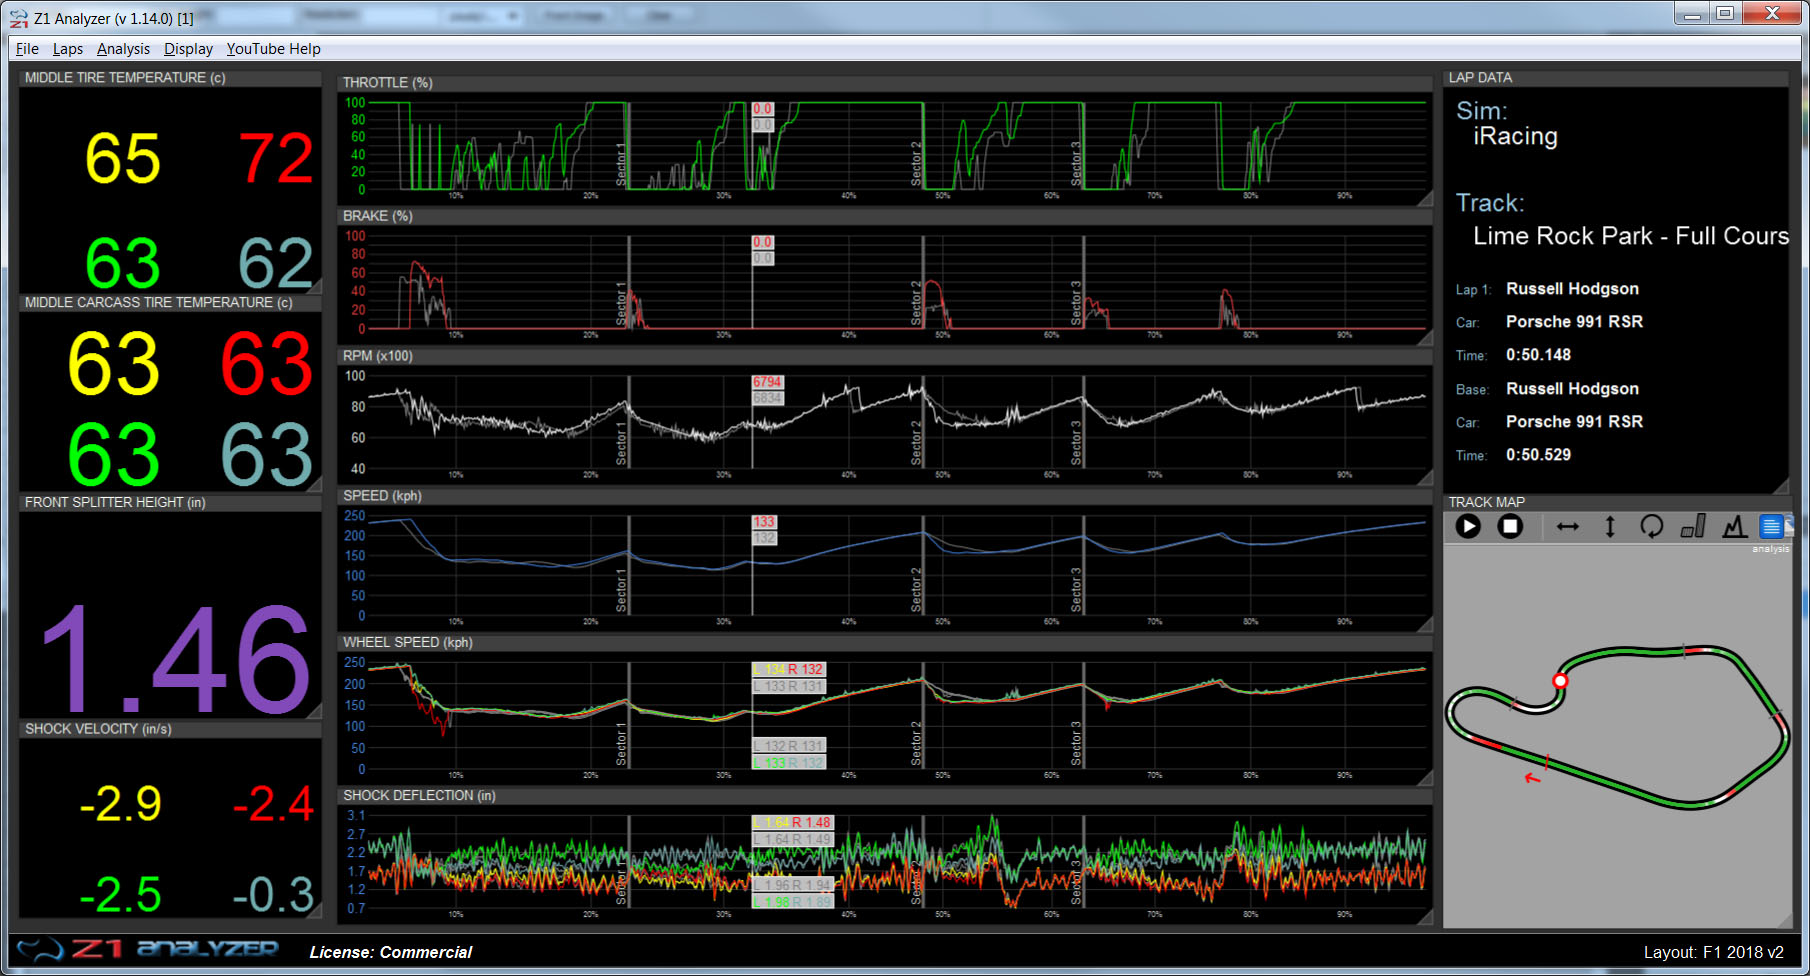The height and width of the screenshot is (976, 1810).
Task: Open the Display menu
Action: (188, 48)
